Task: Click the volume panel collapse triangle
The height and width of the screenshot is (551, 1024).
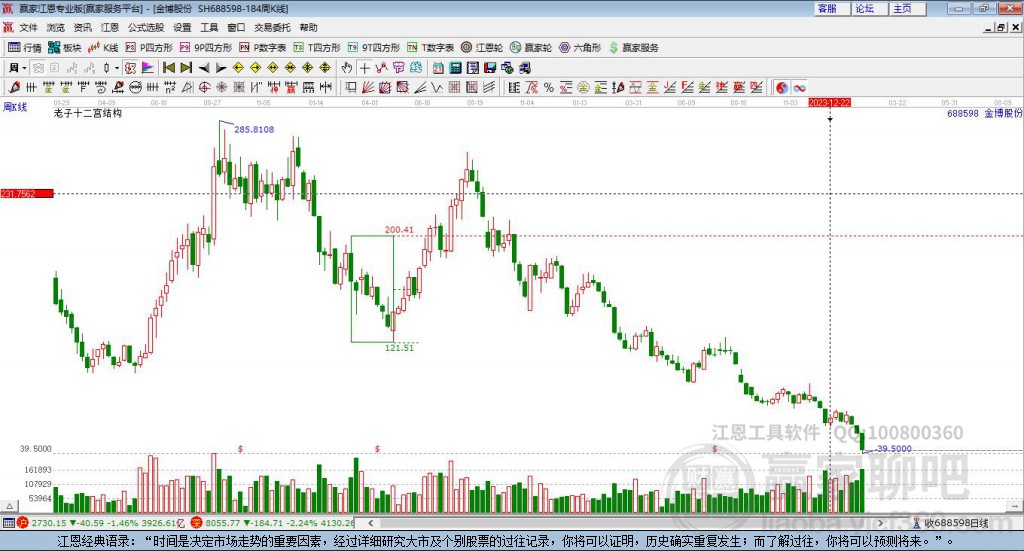Action: 9,506
